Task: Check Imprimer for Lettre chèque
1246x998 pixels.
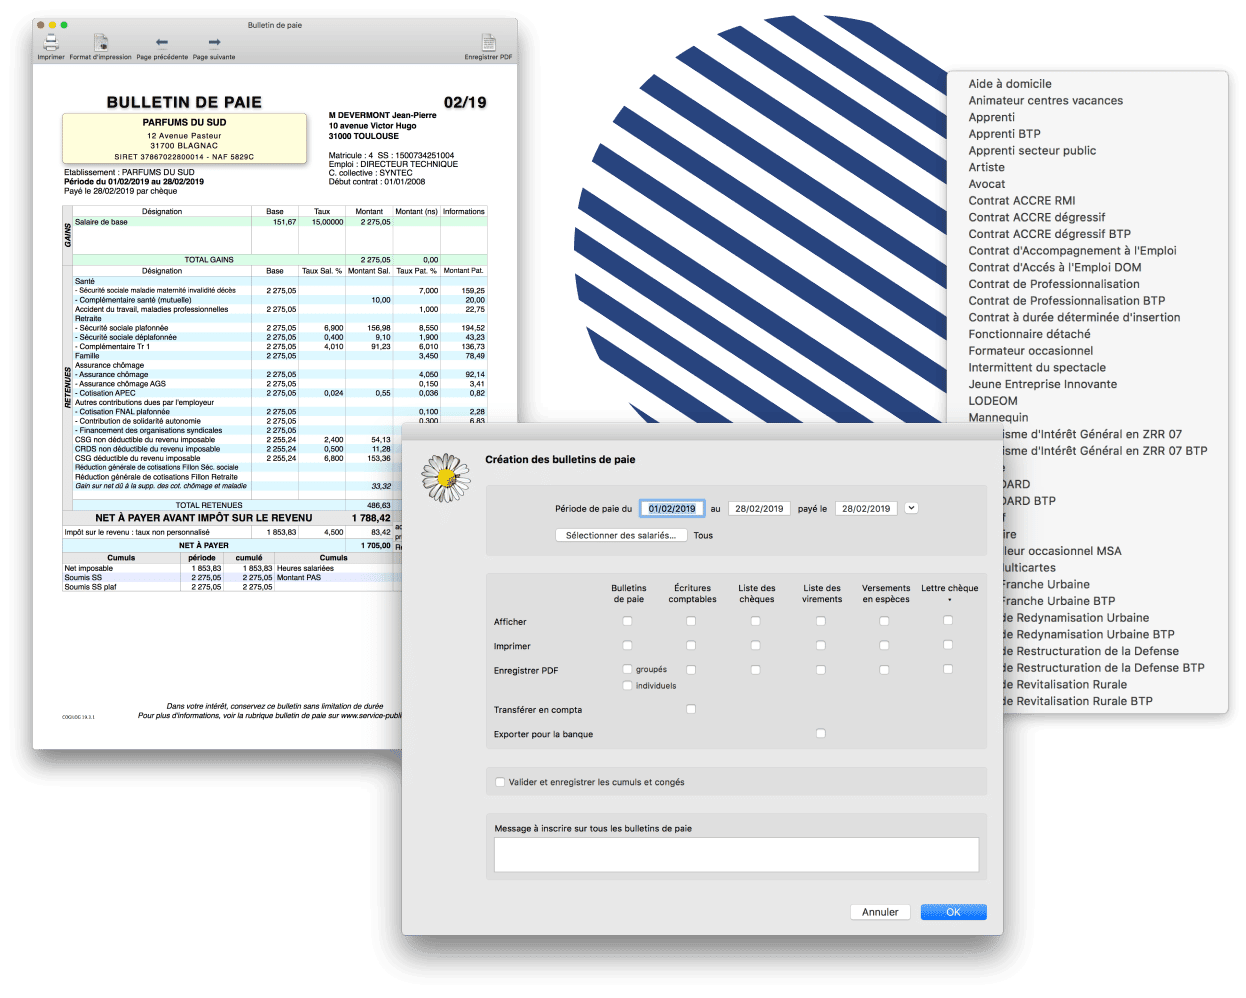Action: tap(948, 645)
